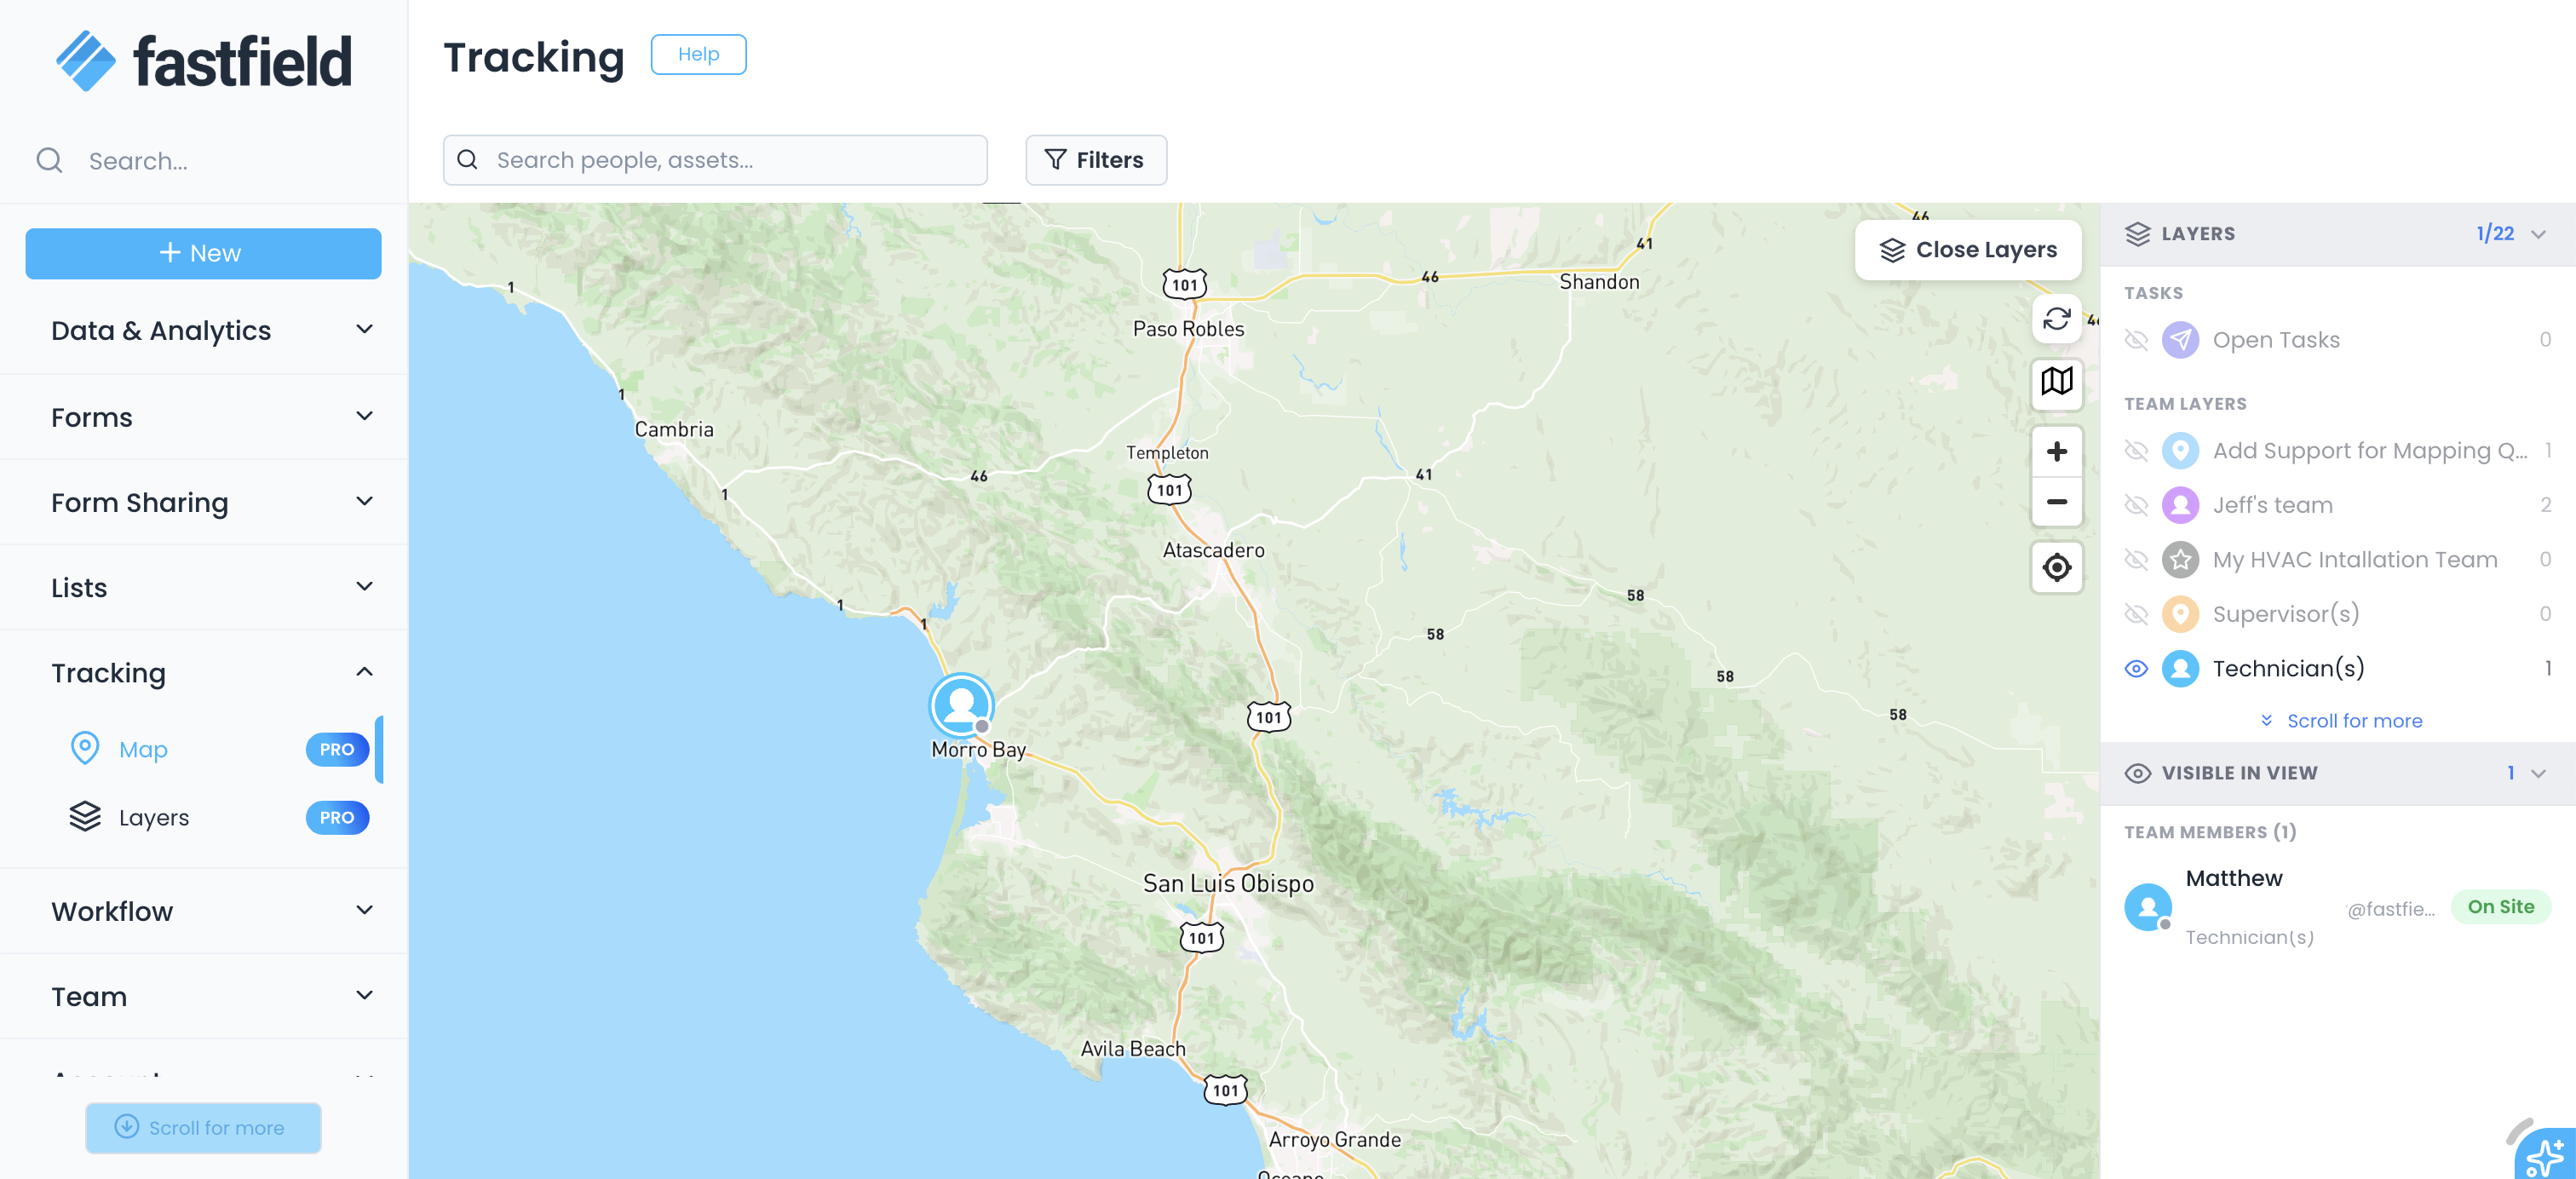2576x1179 pixels.
Task: Open the Layers menu item in sidebar
Action: 154,817
